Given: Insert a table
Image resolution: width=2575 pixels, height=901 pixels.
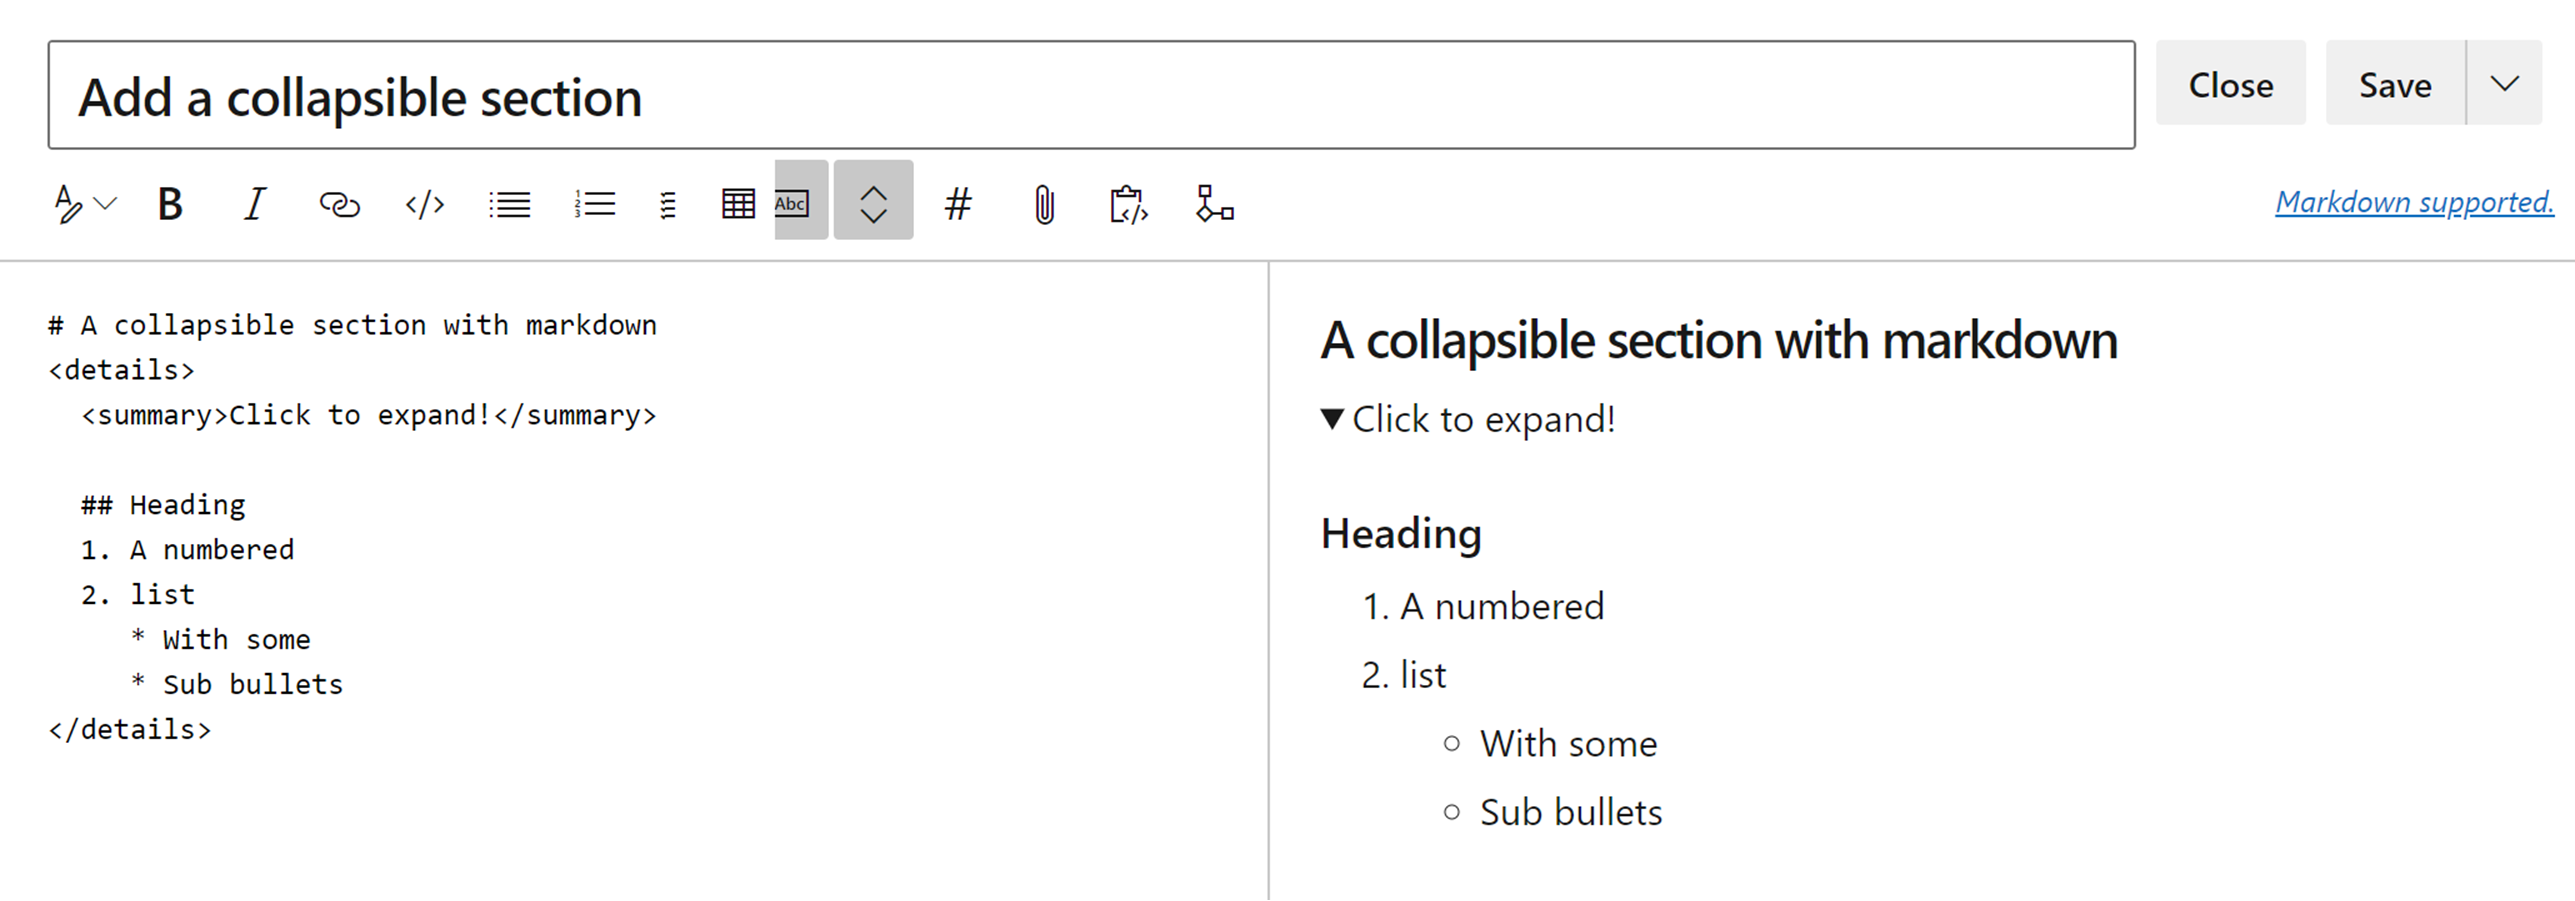Looking at the screenshot, I should pyautogui.click(x=738, y=201).
